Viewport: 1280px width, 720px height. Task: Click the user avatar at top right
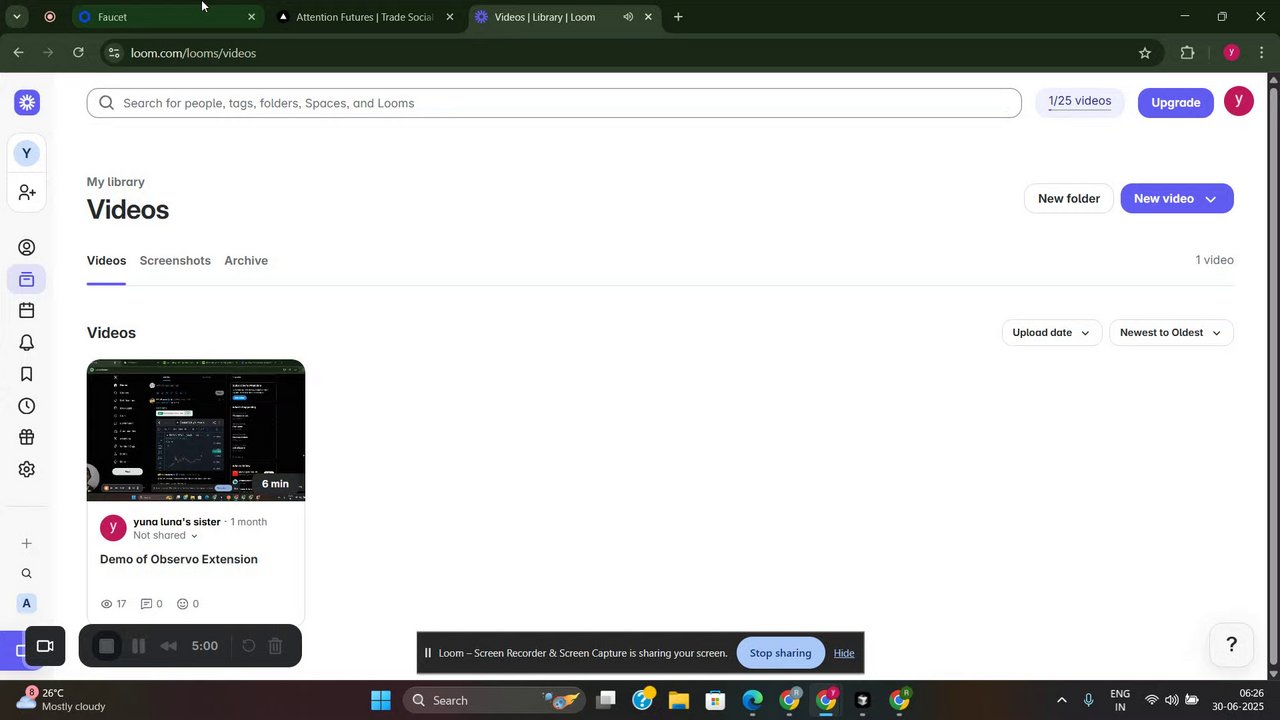click(1239, 101)
